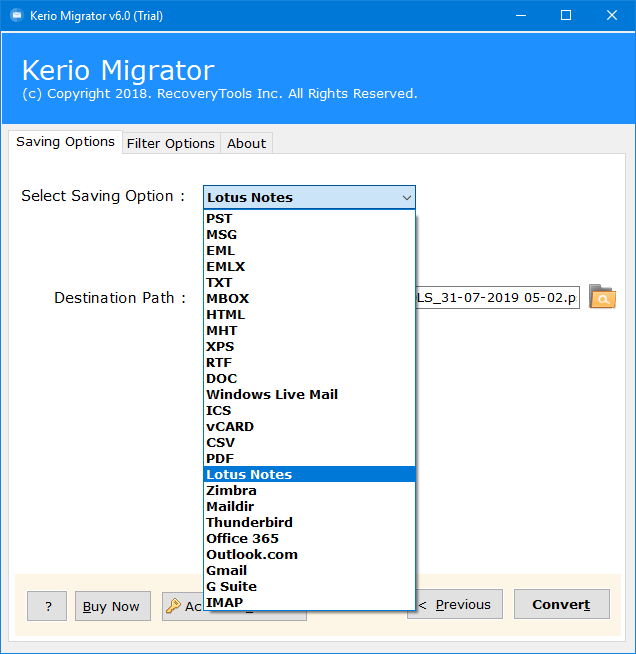
Task: Select Thunderbird saving option
Action: 309,522
